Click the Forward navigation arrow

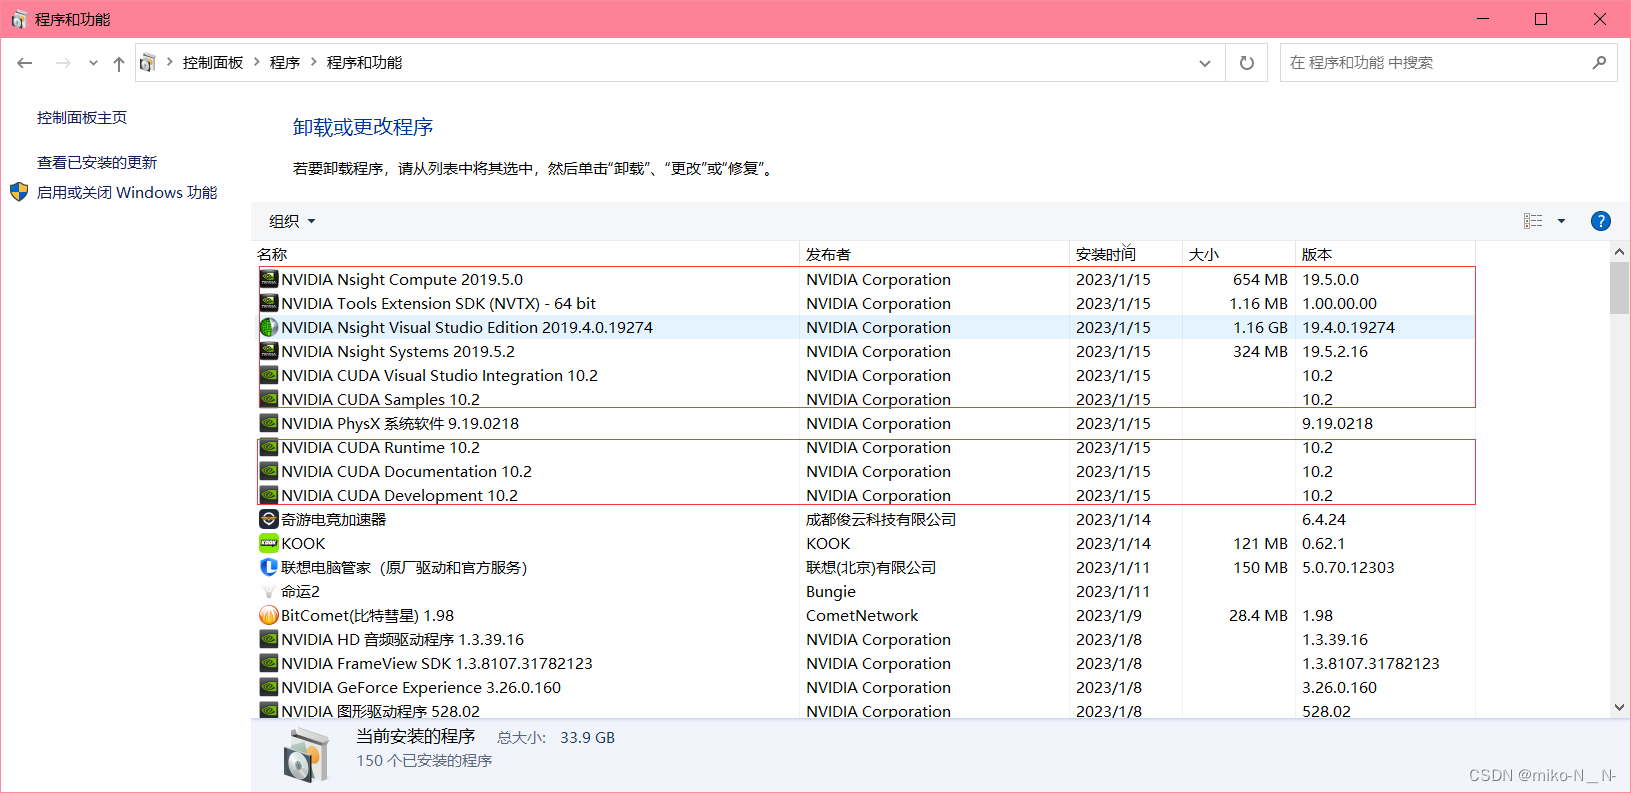[63, 63]
